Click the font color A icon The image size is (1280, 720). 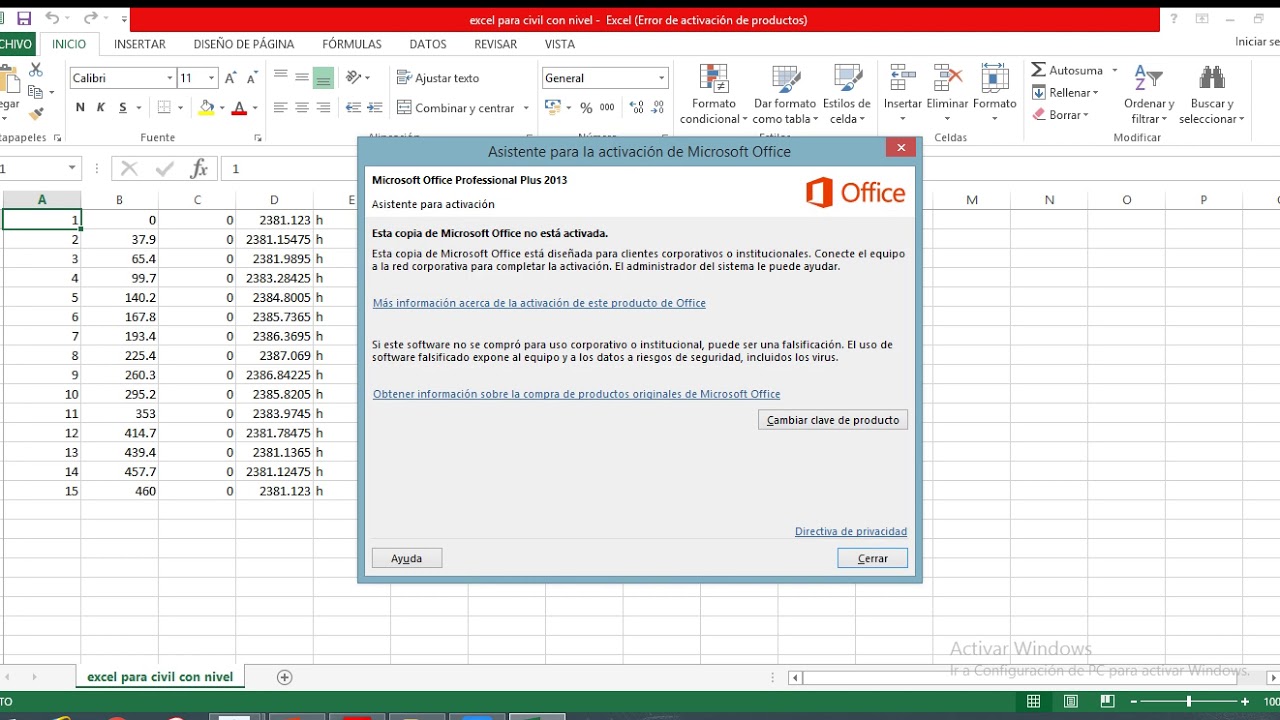[239, 108]
